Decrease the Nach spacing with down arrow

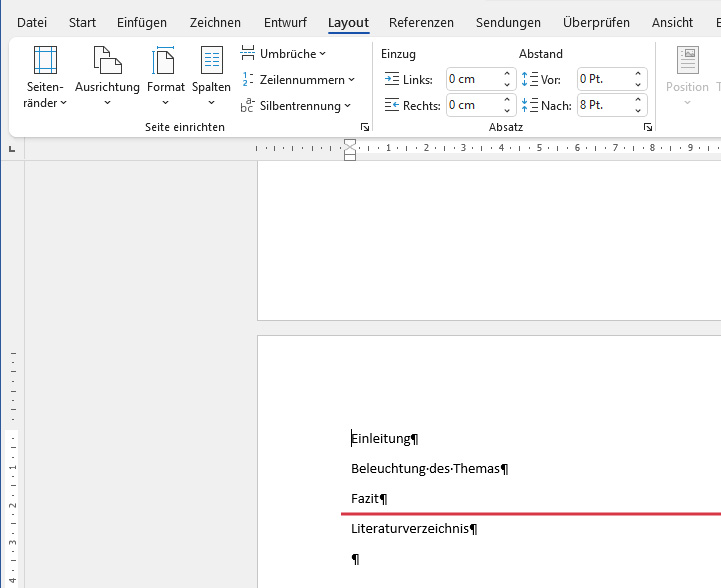[x=639, y=110]
